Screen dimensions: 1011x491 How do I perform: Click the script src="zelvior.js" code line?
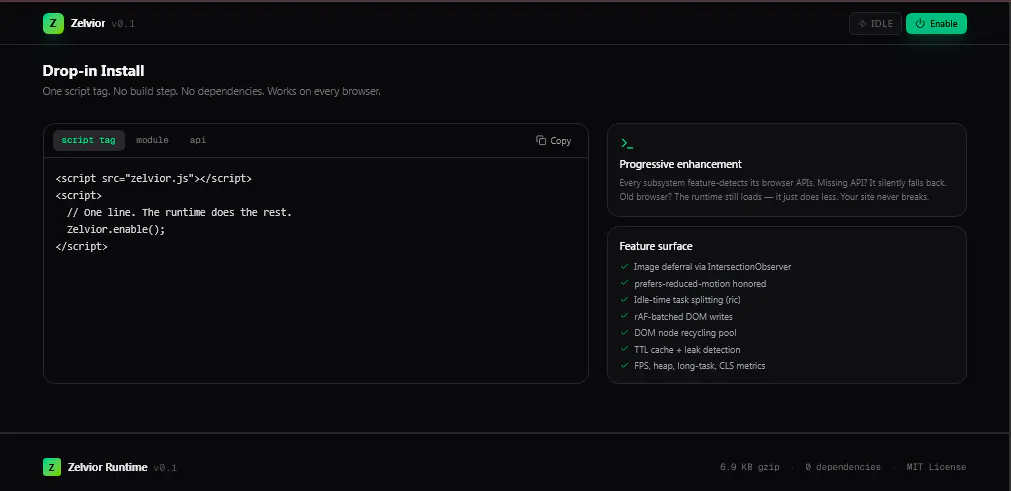[x=153, y=178]
